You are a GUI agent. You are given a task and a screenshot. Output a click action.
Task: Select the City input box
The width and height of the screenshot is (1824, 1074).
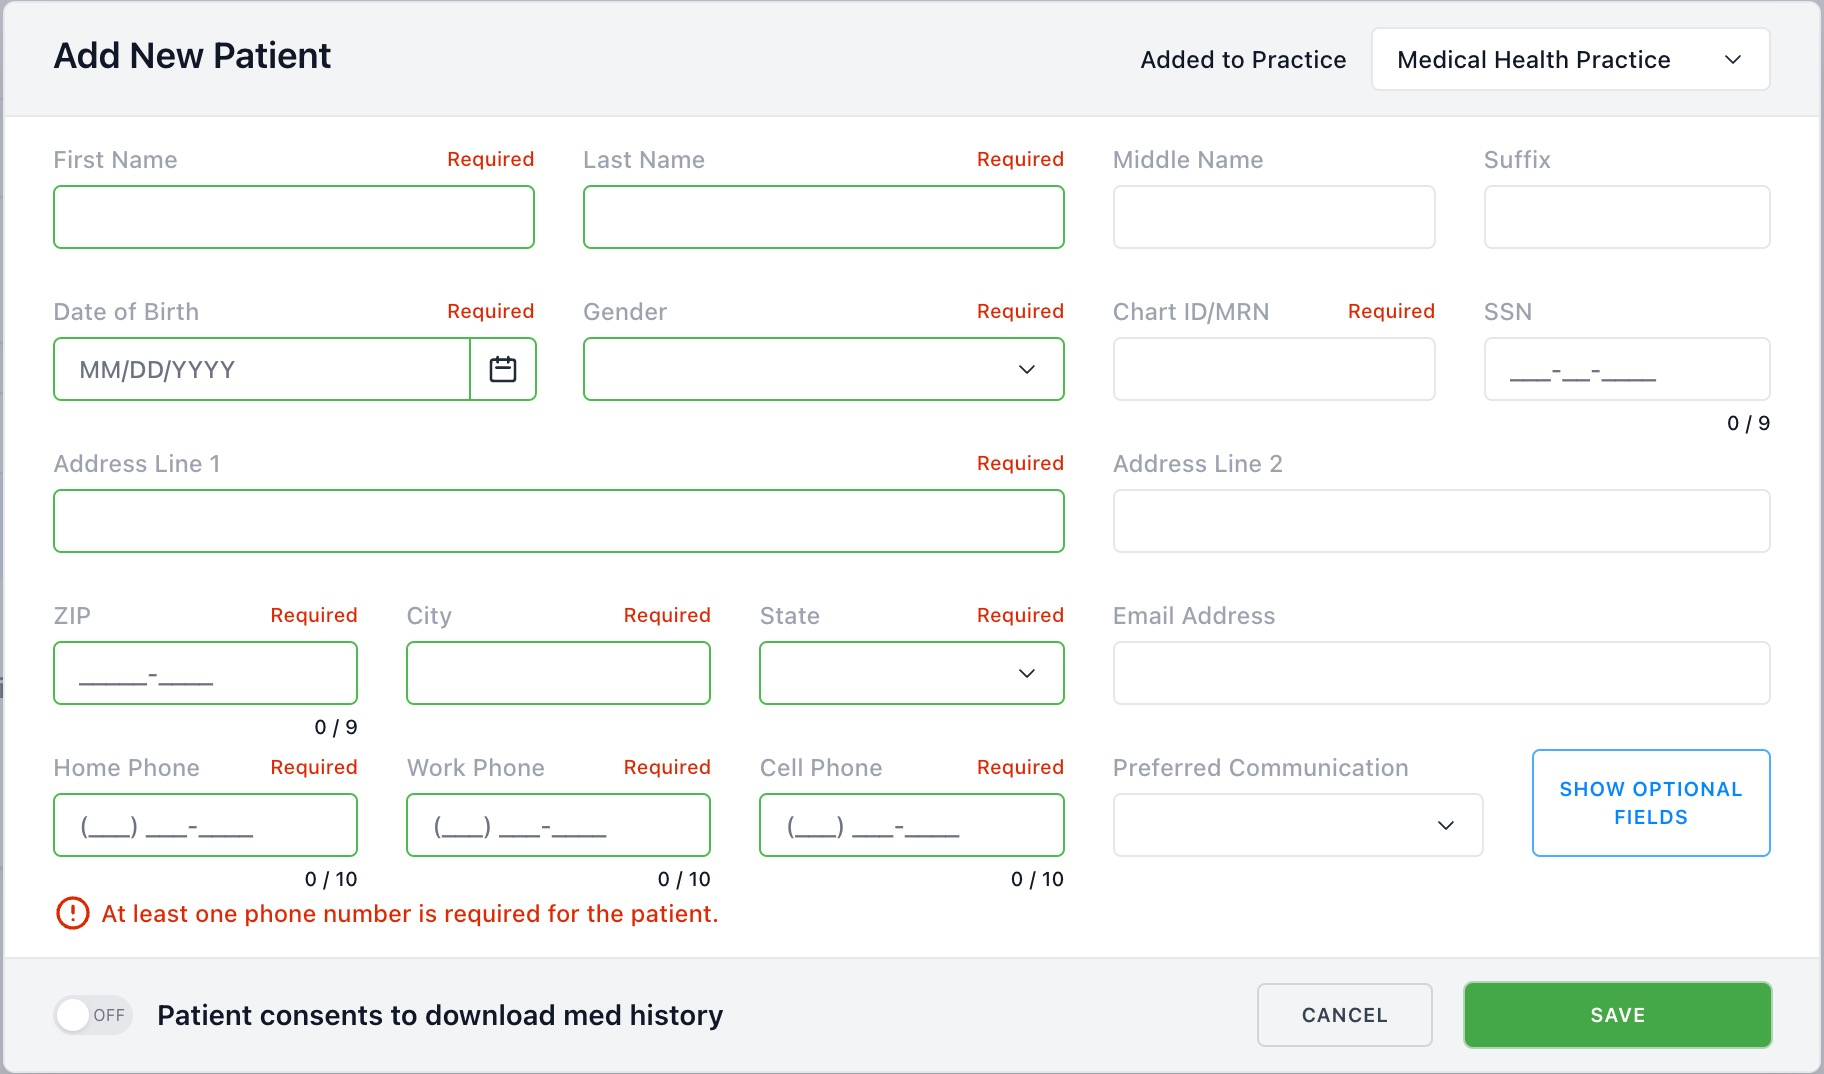558,673
